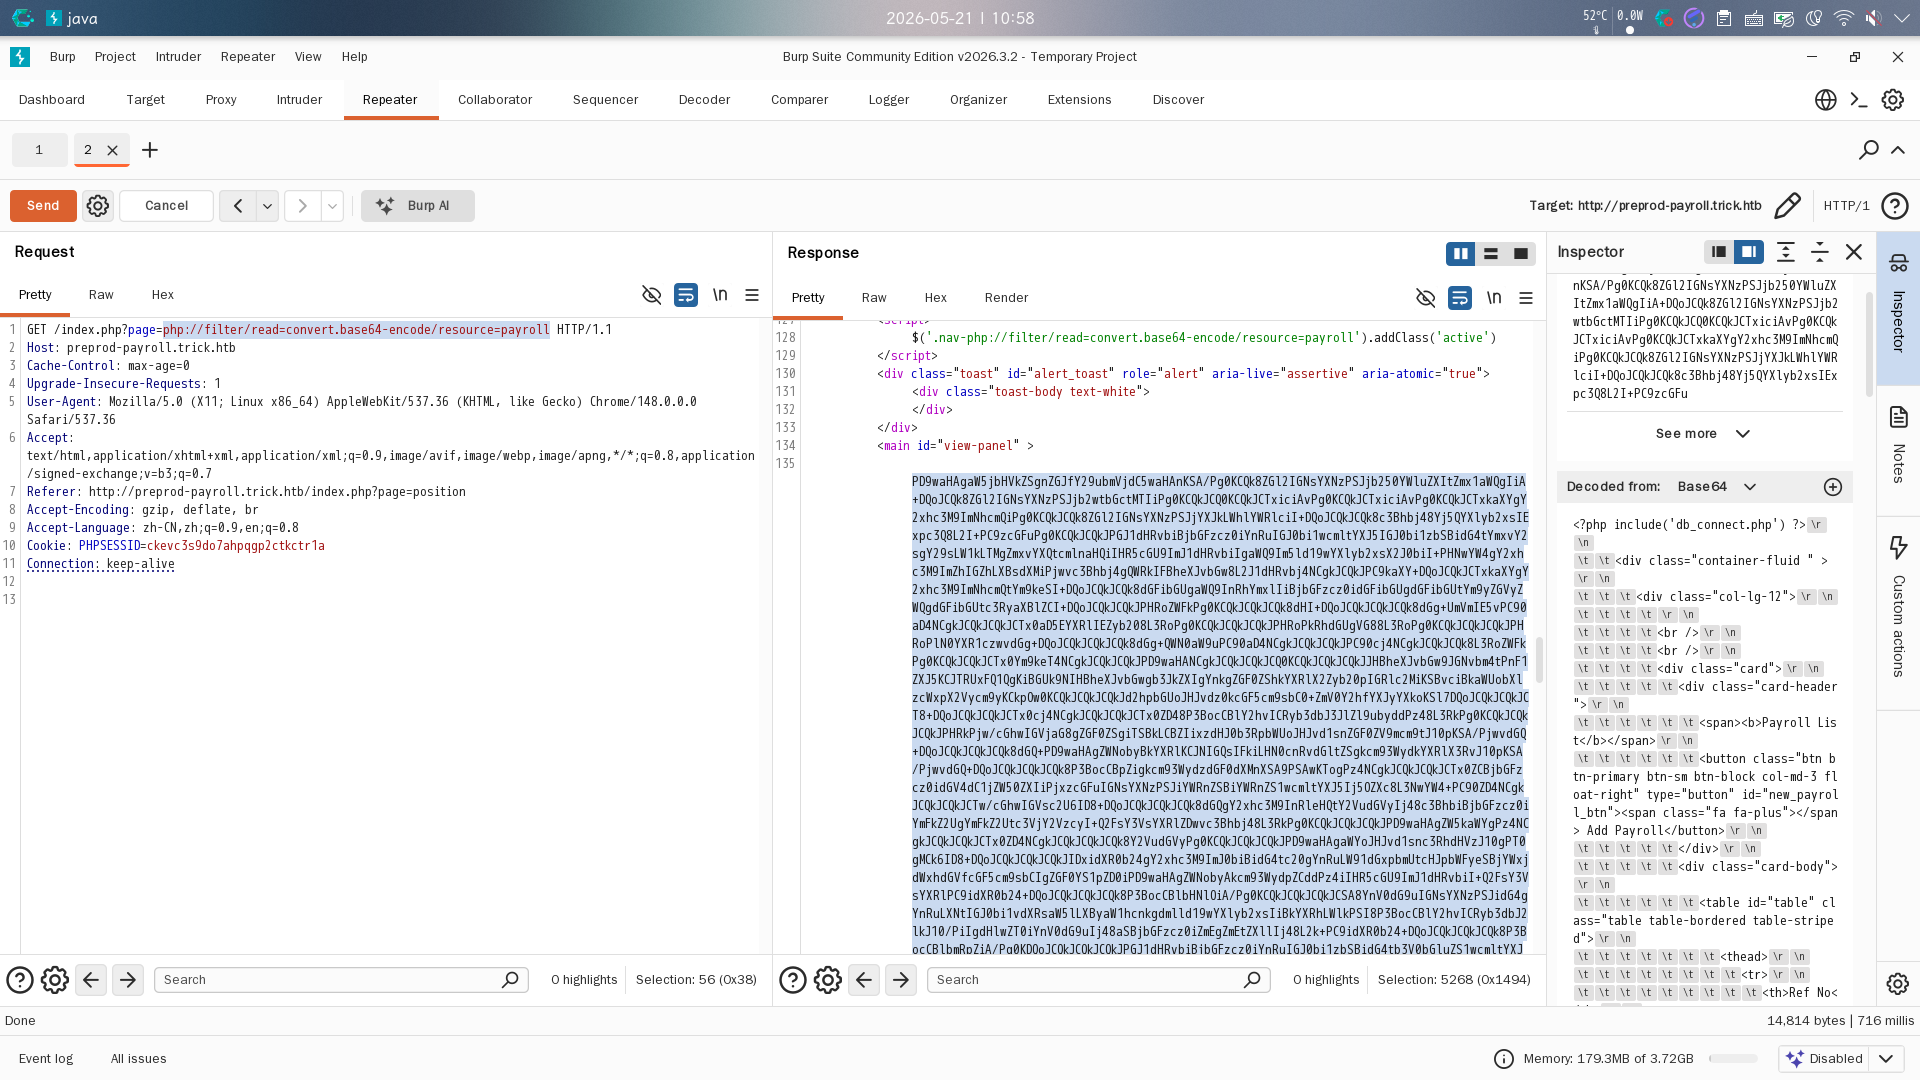Toggle hidden-content eye icon in Request
1920x1080 pixels.
(652, 295)
